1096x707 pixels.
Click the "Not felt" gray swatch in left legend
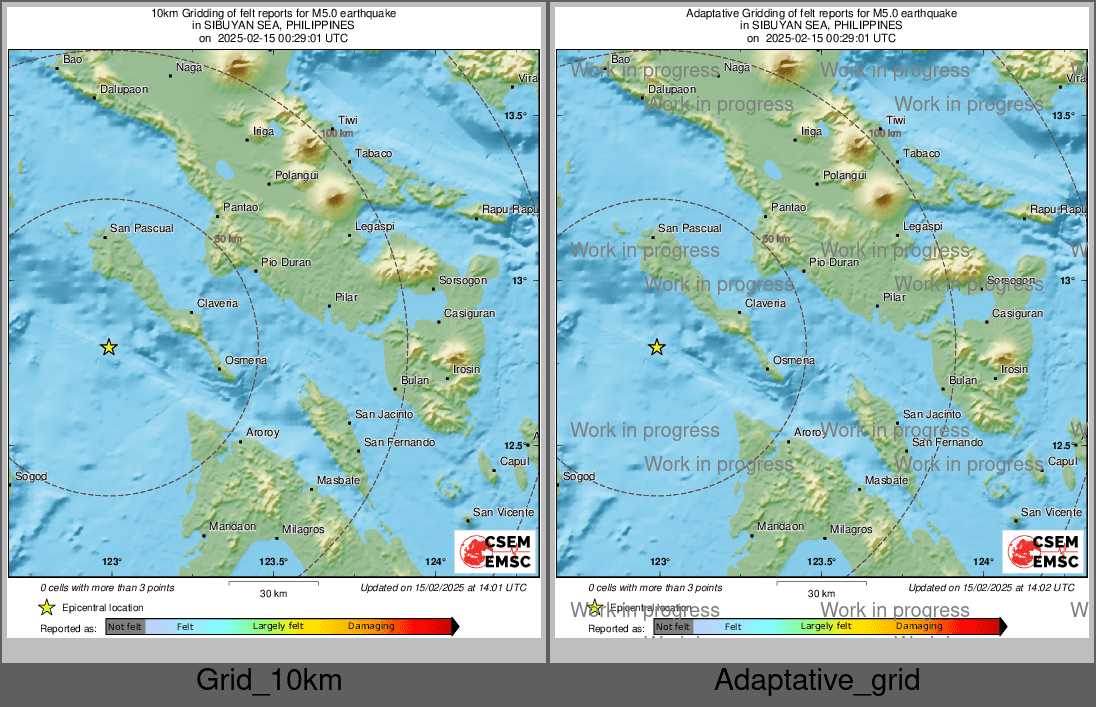(x=125, y=627)
